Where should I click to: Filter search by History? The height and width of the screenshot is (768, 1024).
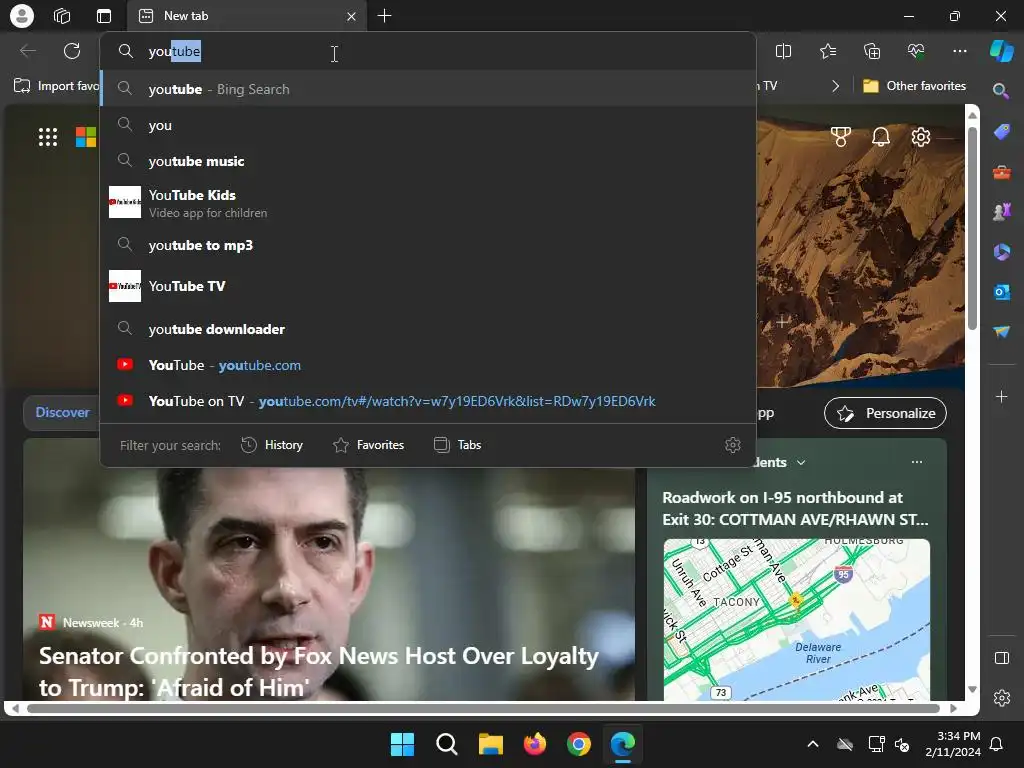pyautogui.click(x=272, y=445)
